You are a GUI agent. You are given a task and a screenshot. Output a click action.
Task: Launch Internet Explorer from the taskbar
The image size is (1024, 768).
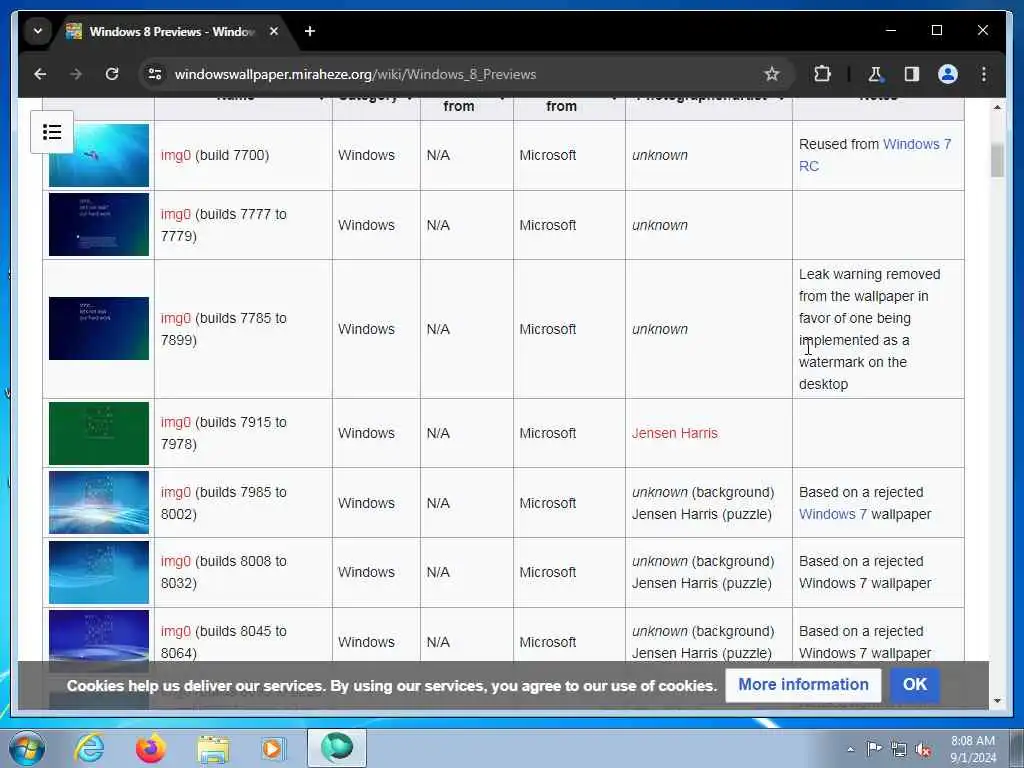pos(89,748)
